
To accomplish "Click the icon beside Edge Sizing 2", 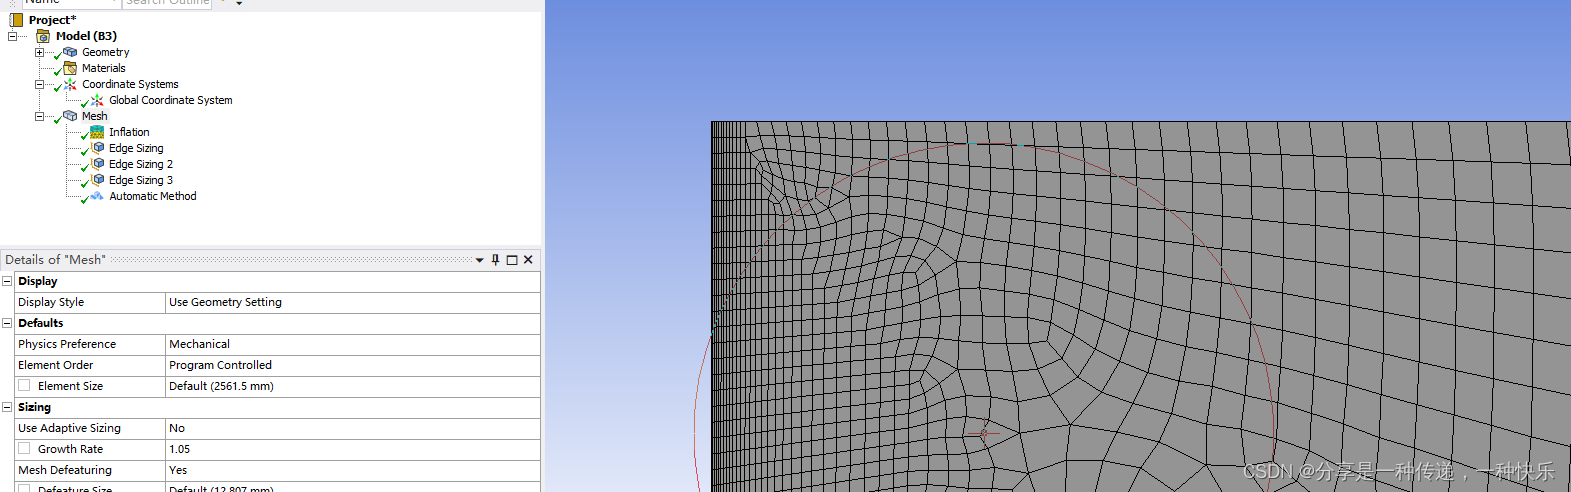I will 97,164.
